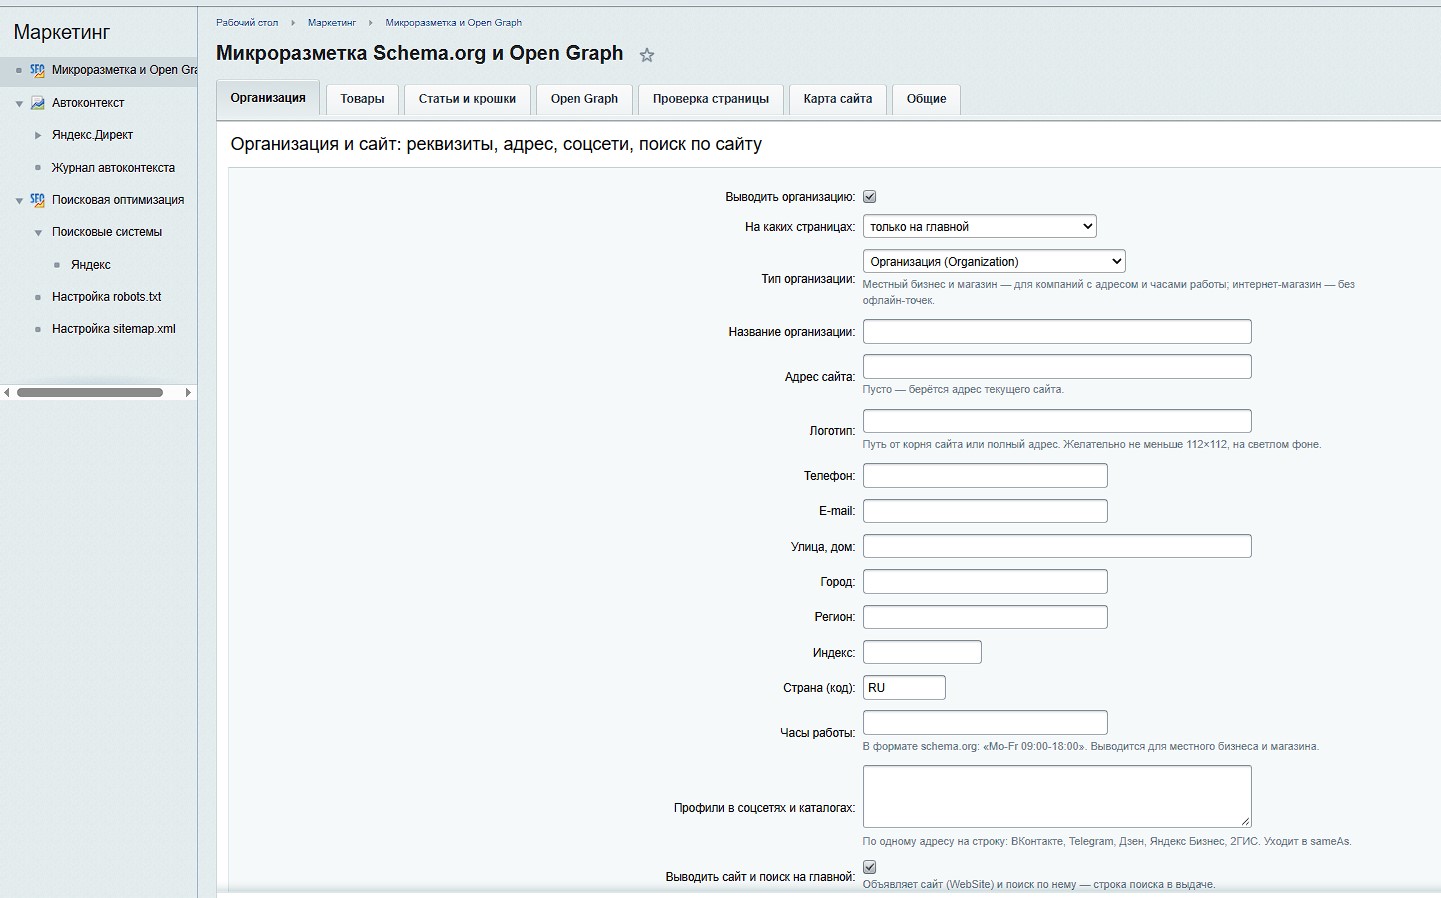This screenshot has width=1441, height=898.
Task: Click into the Логотип input field
Action: point(1057,421)
